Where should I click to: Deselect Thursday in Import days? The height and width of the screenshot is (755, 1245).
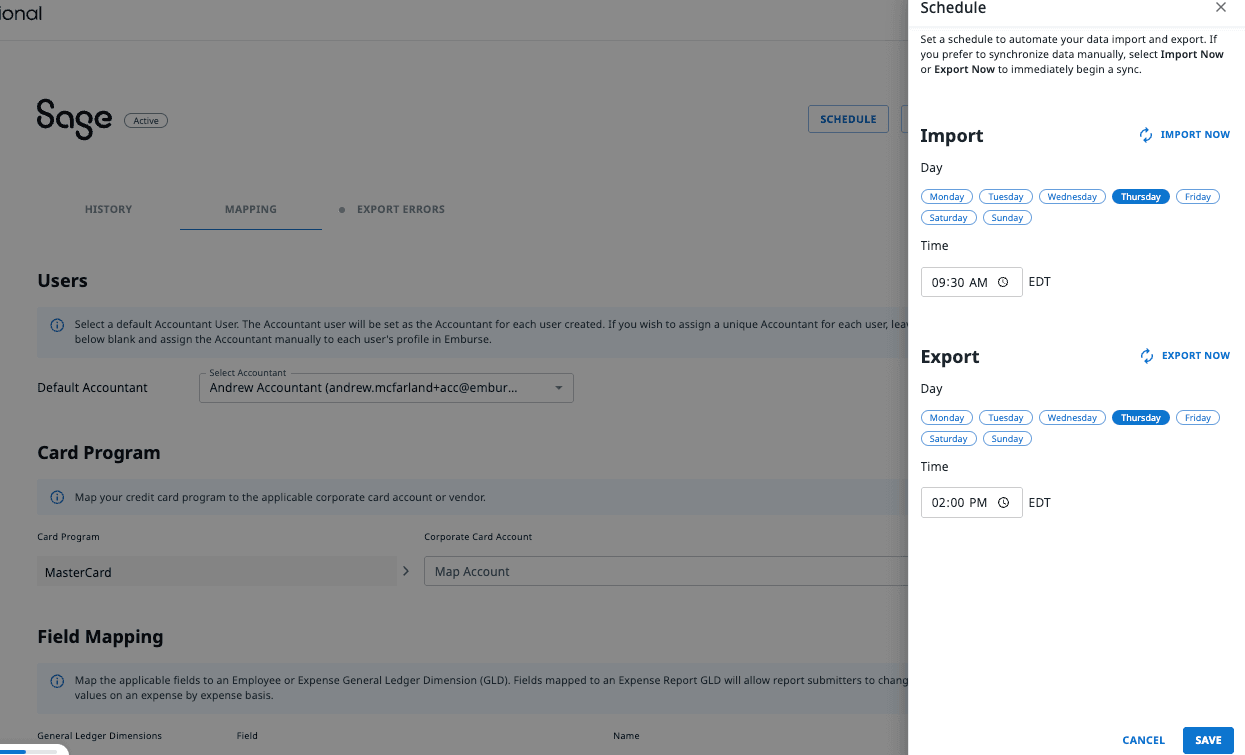point(1140,197)
